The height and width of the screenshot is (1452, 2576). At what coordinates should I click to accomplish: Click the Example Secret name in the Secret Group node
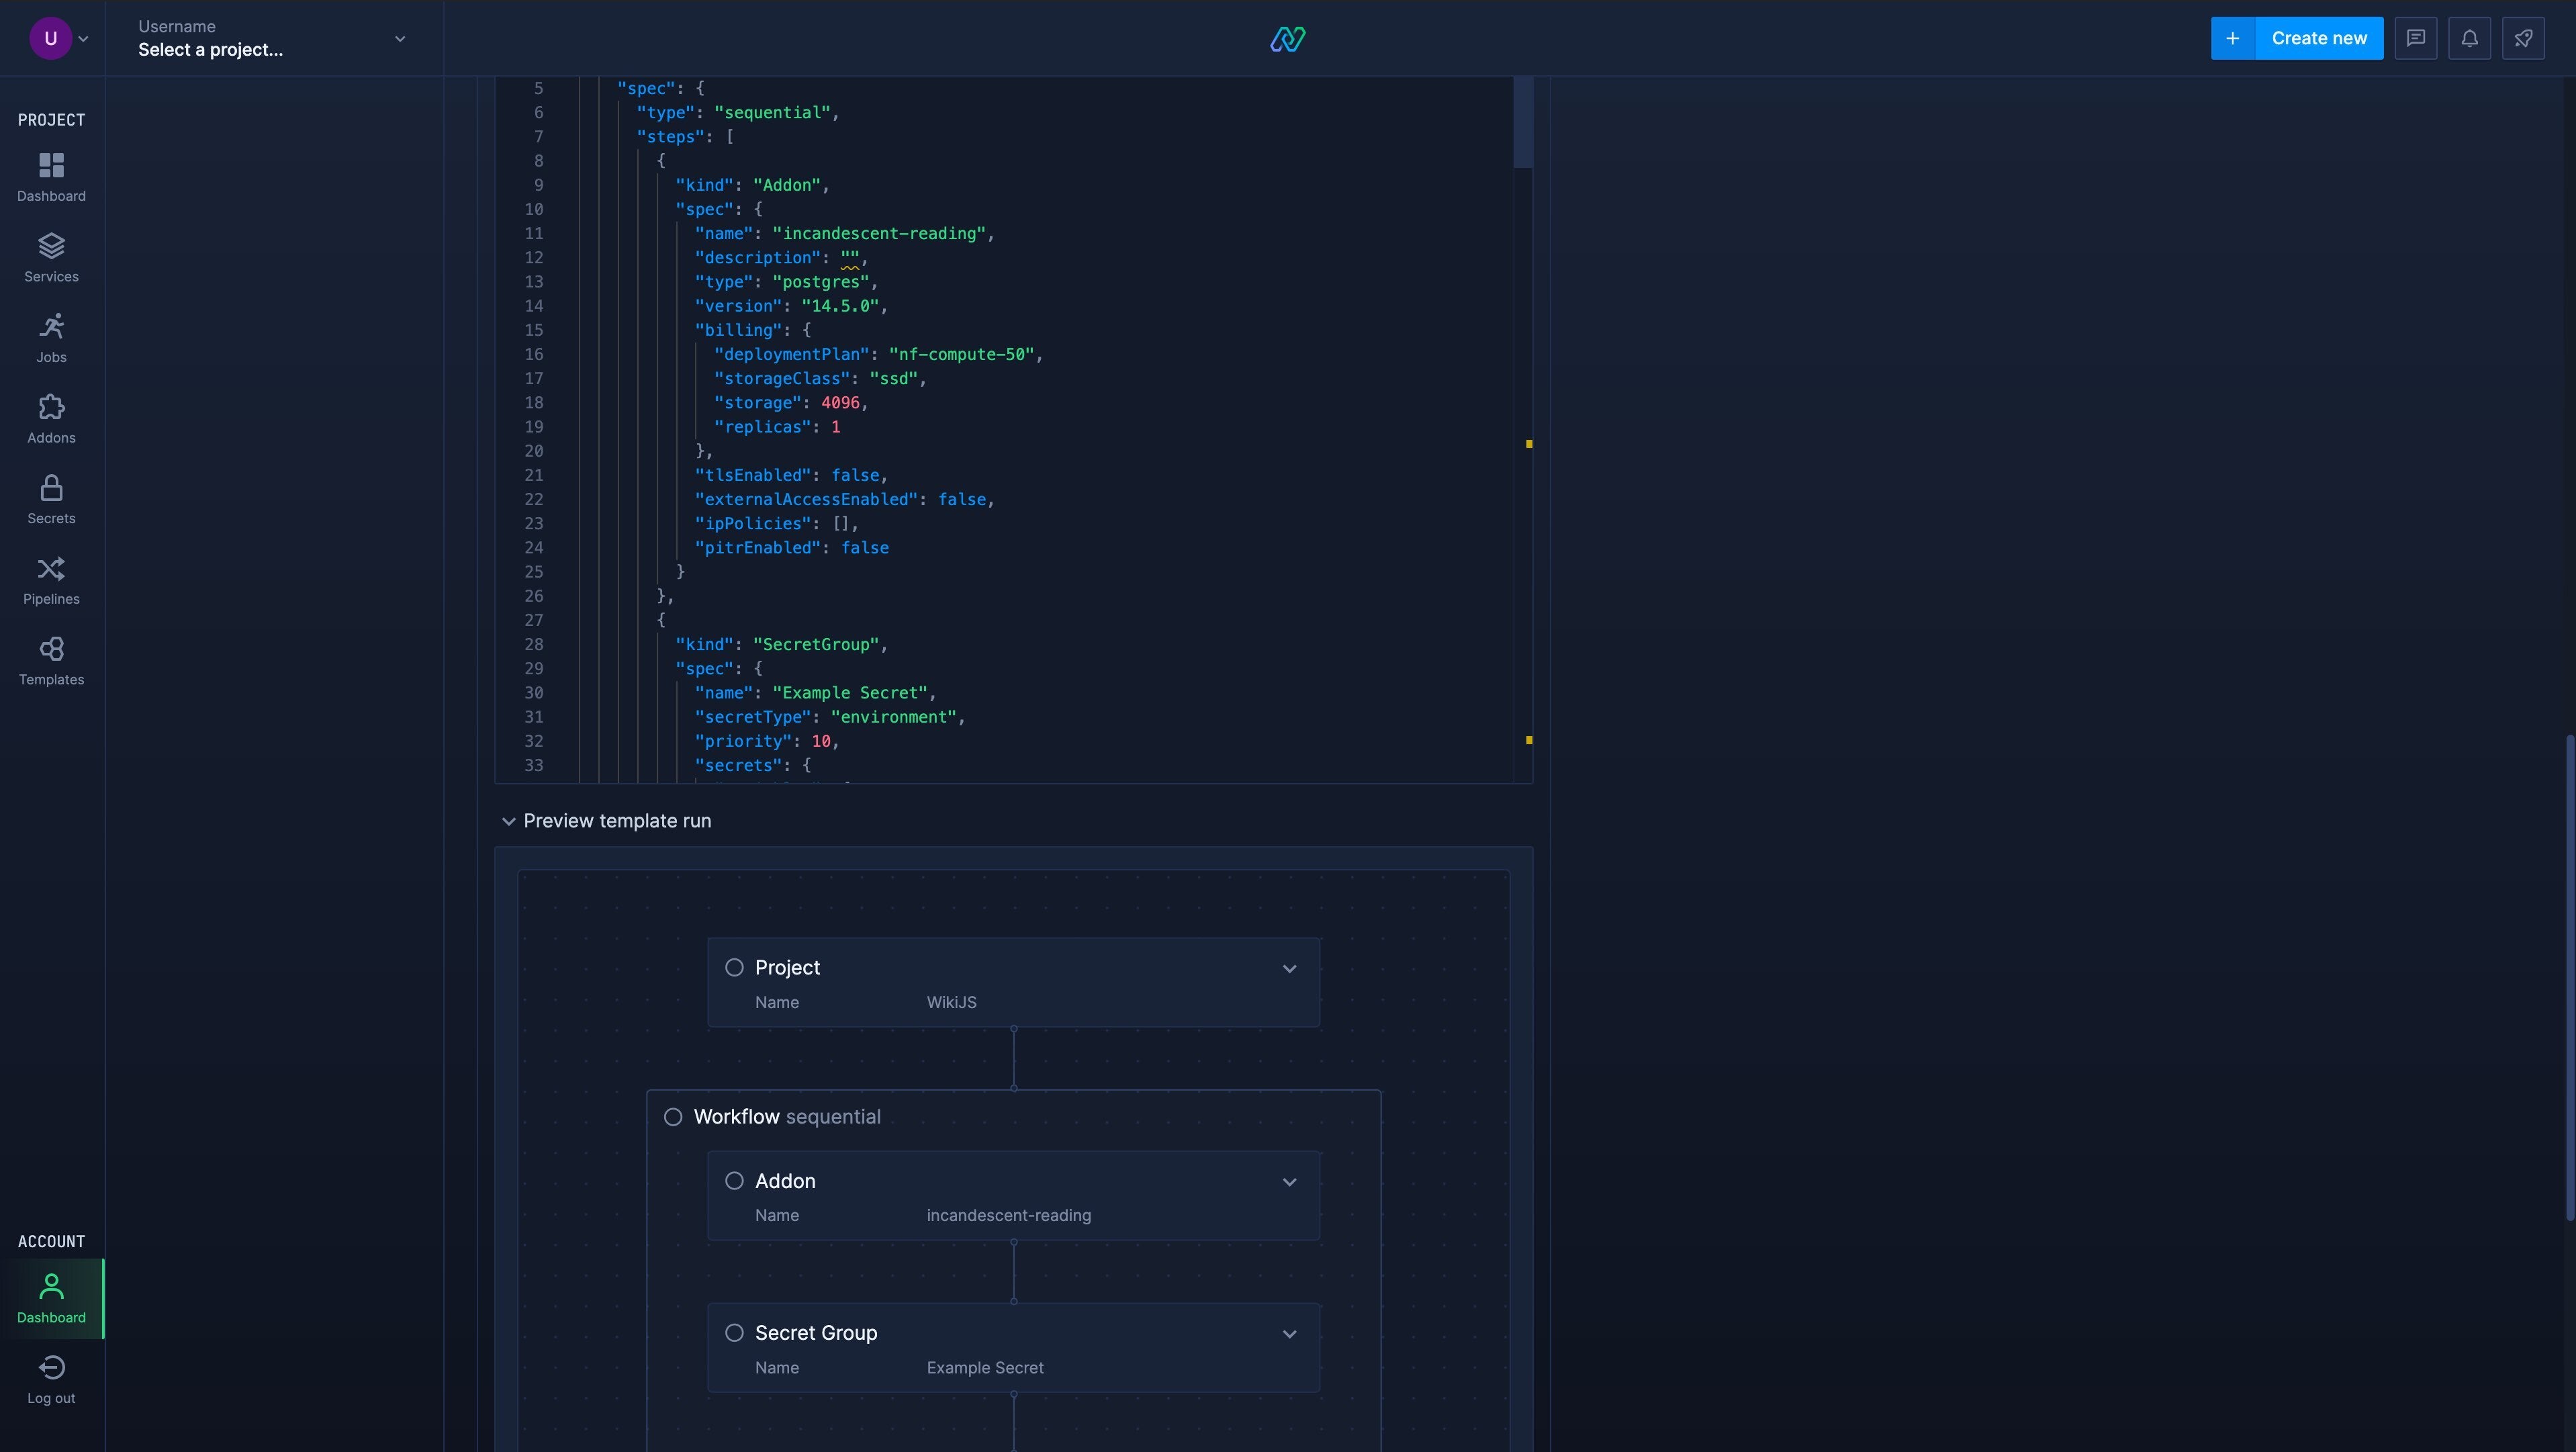[985, 1368]
